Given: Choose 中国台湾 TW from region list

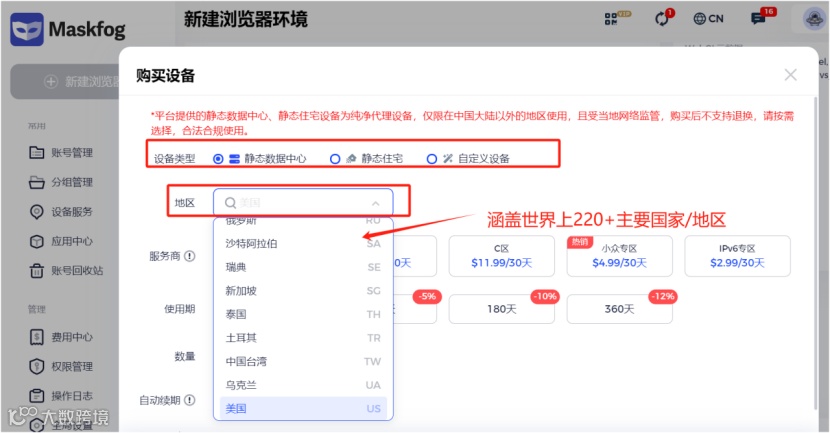Looking at the screenshot, I should pos(303,362).
